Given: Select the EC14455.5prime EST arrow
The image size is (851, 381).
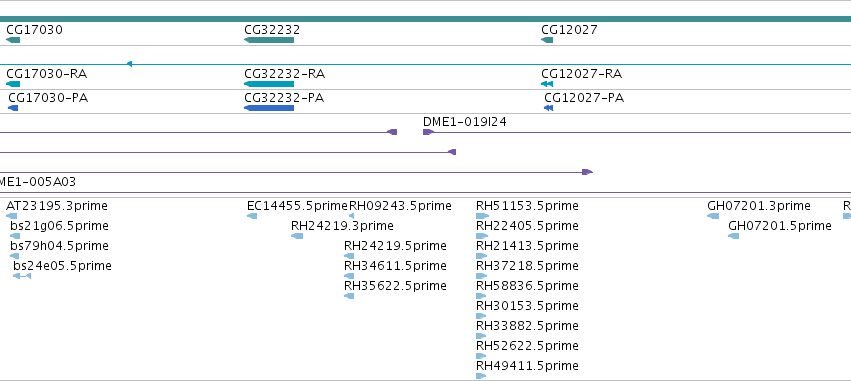Looking at the screenshot, I should tap(252, 216).
